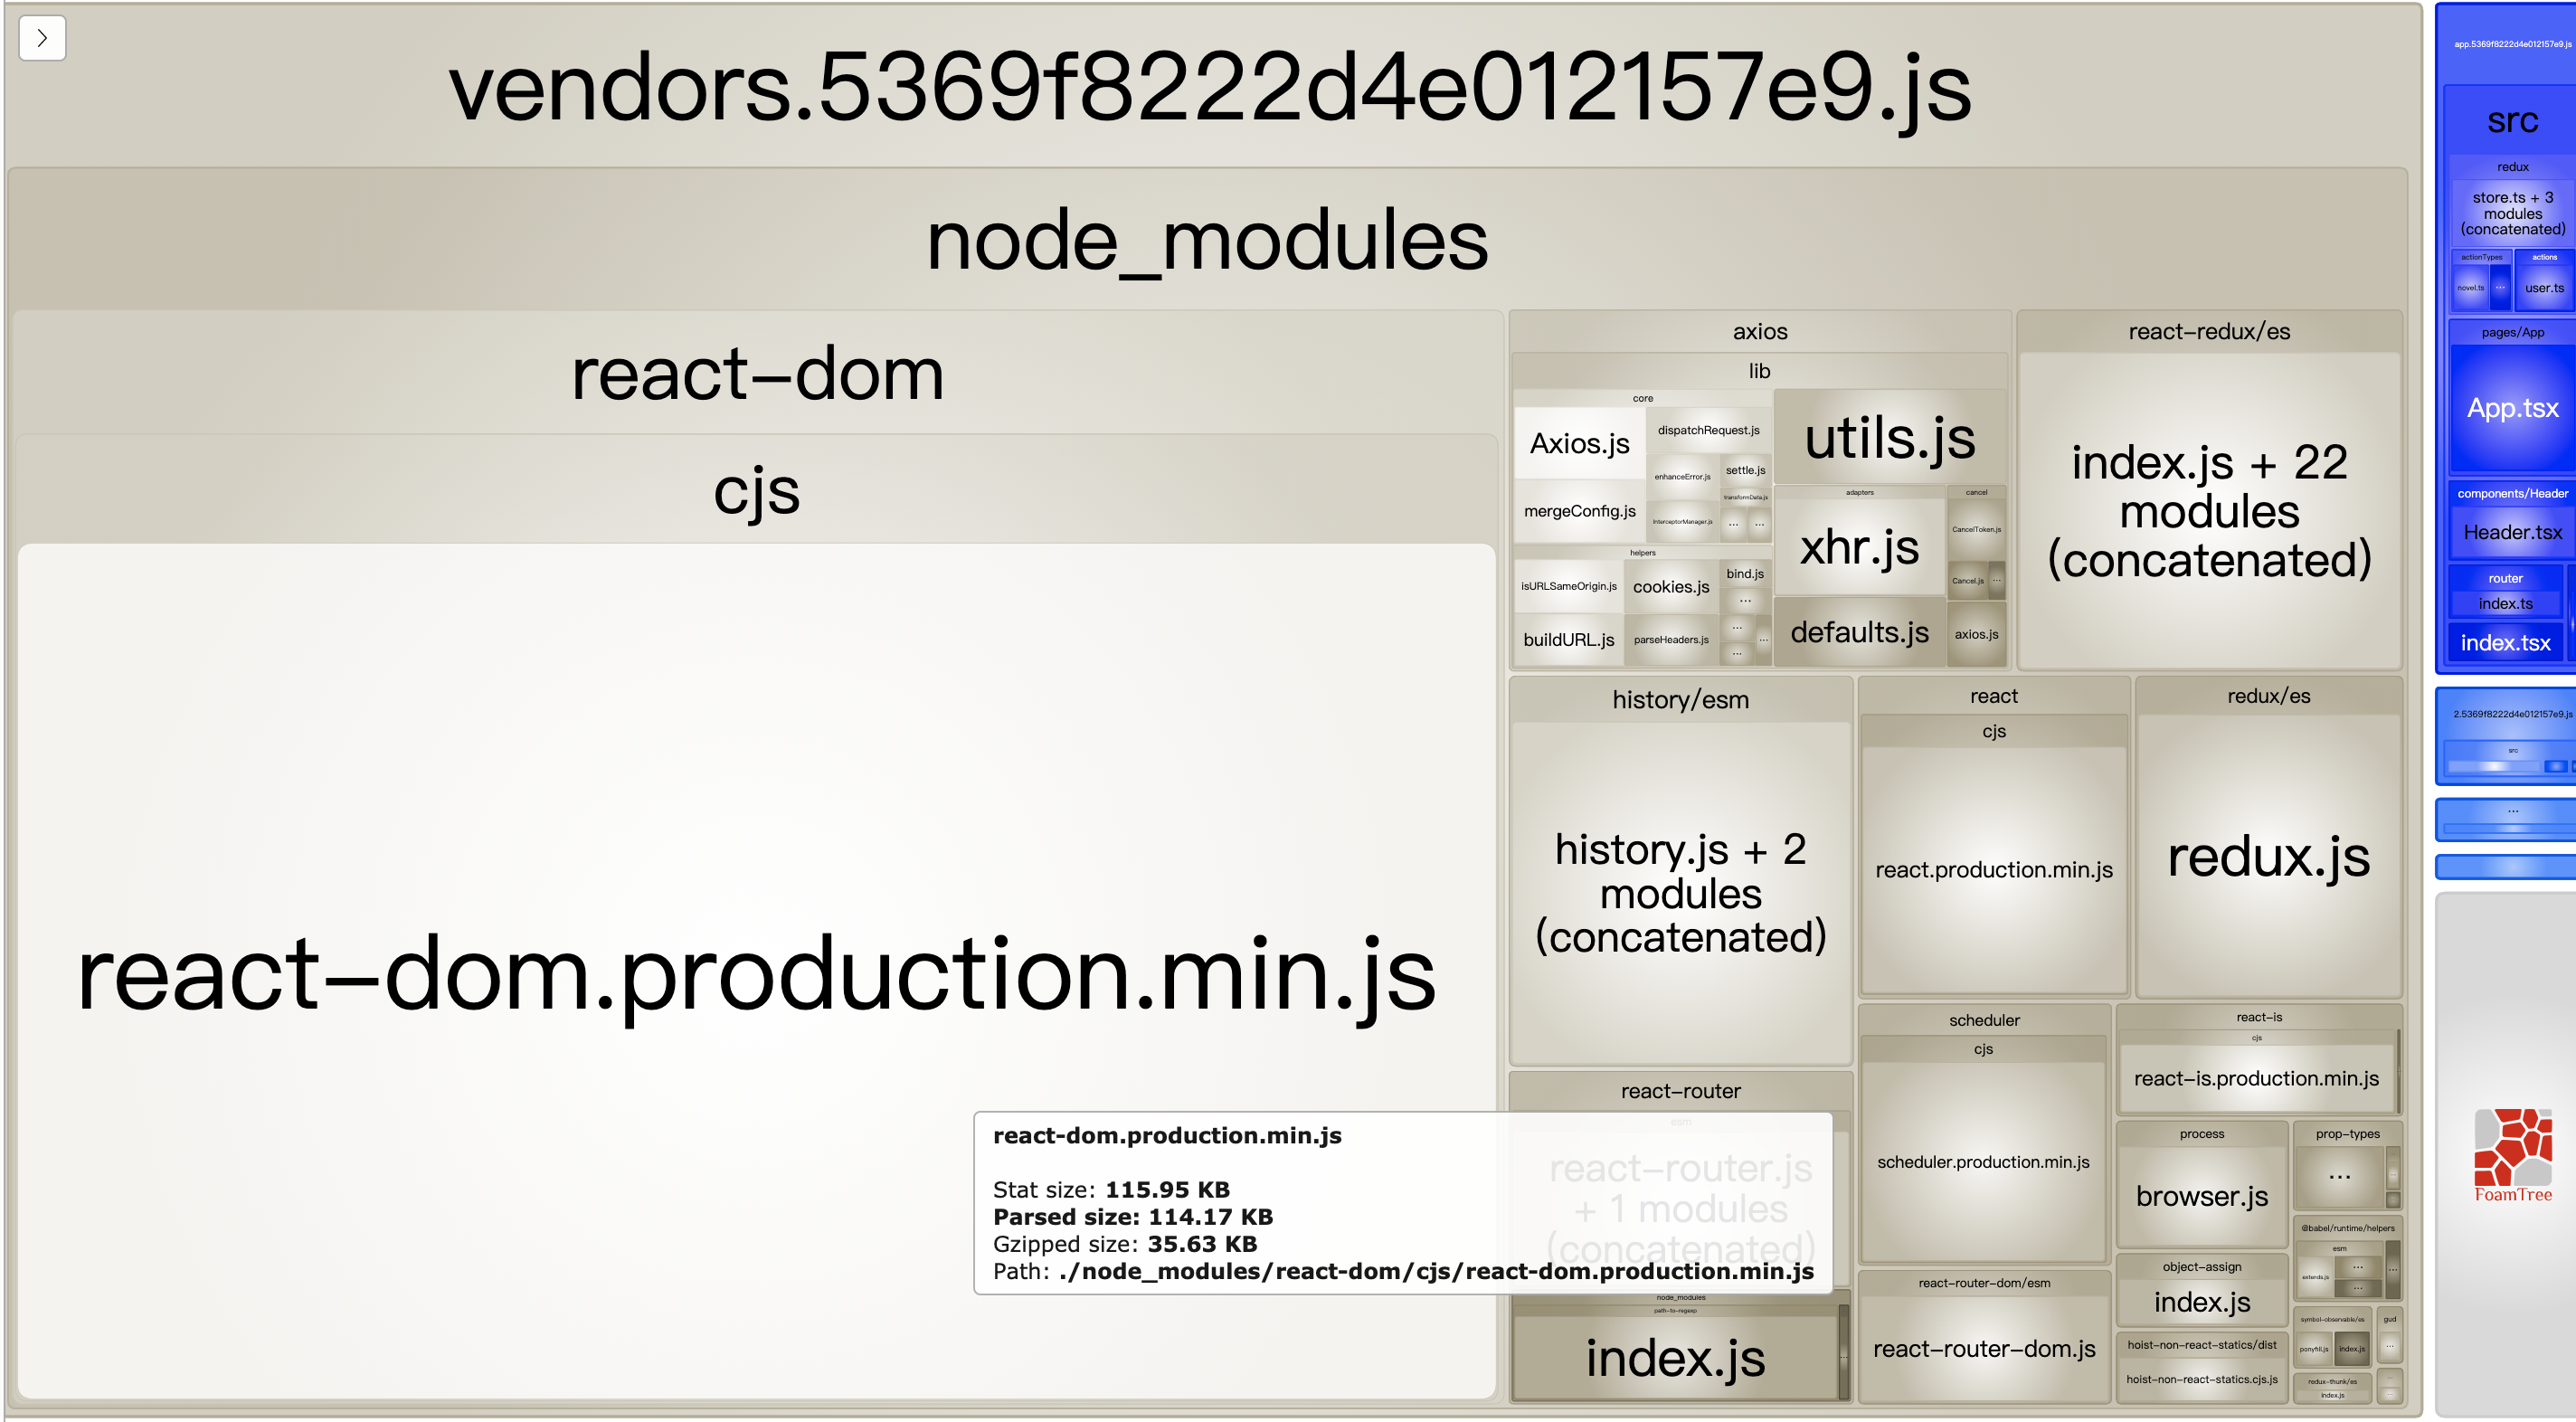2576x1422 pixels.
Task: Click the object-assign index.js block
Action: pos(2202,1302)
